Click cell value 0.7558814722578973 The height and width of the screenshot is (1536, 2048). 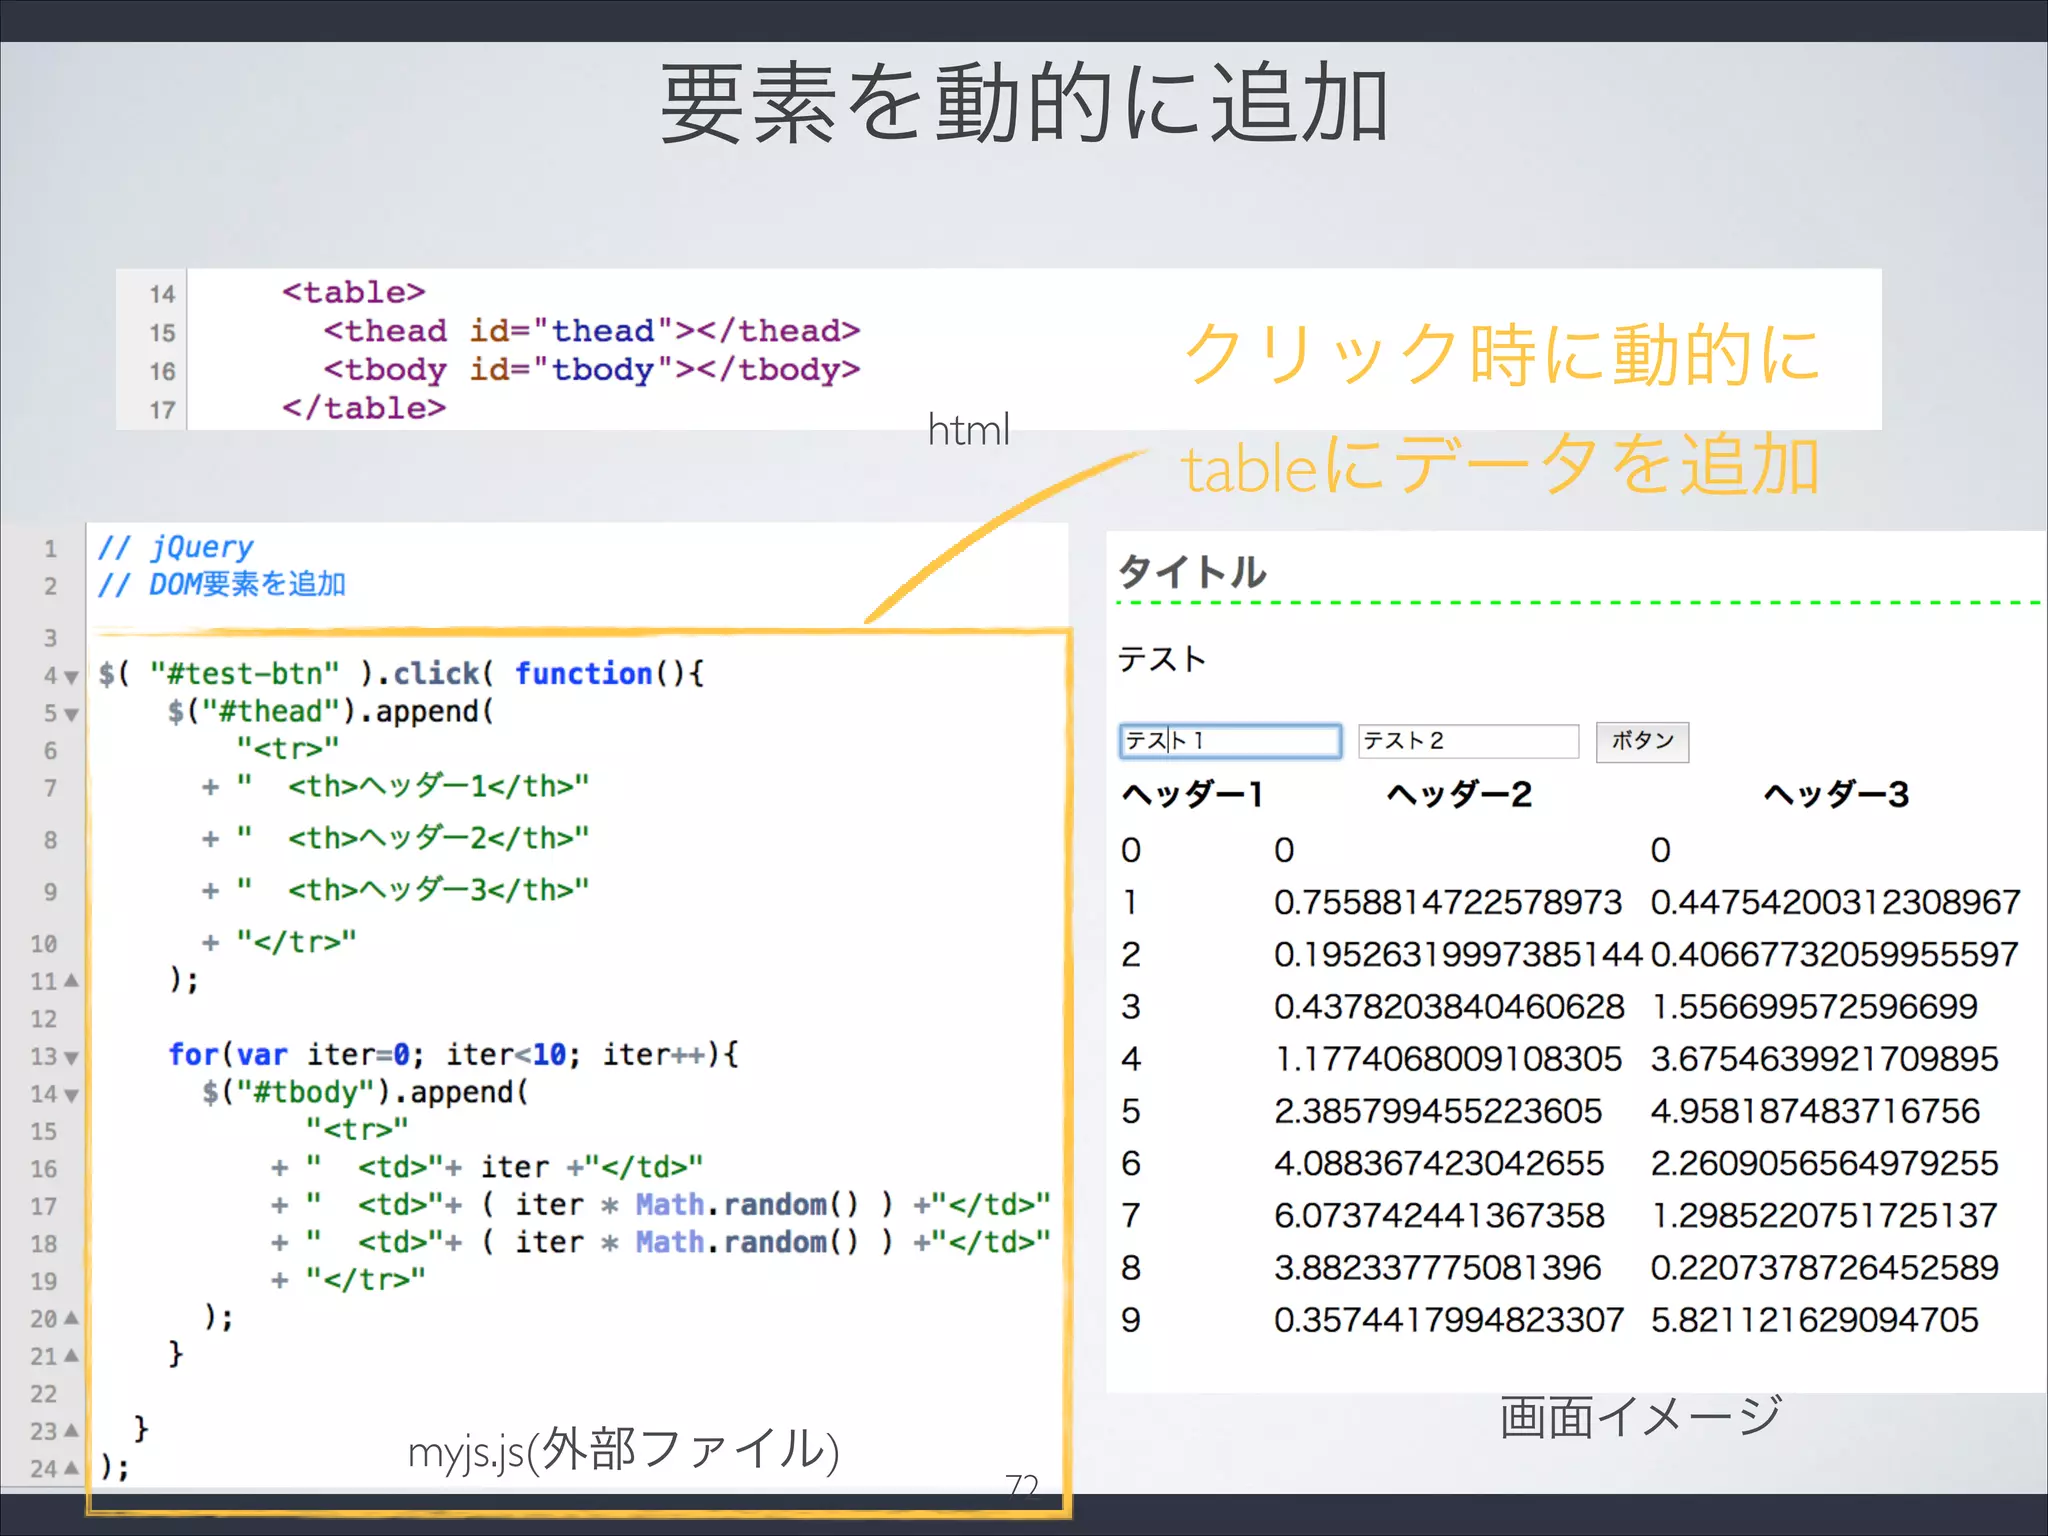point(1447,902)
